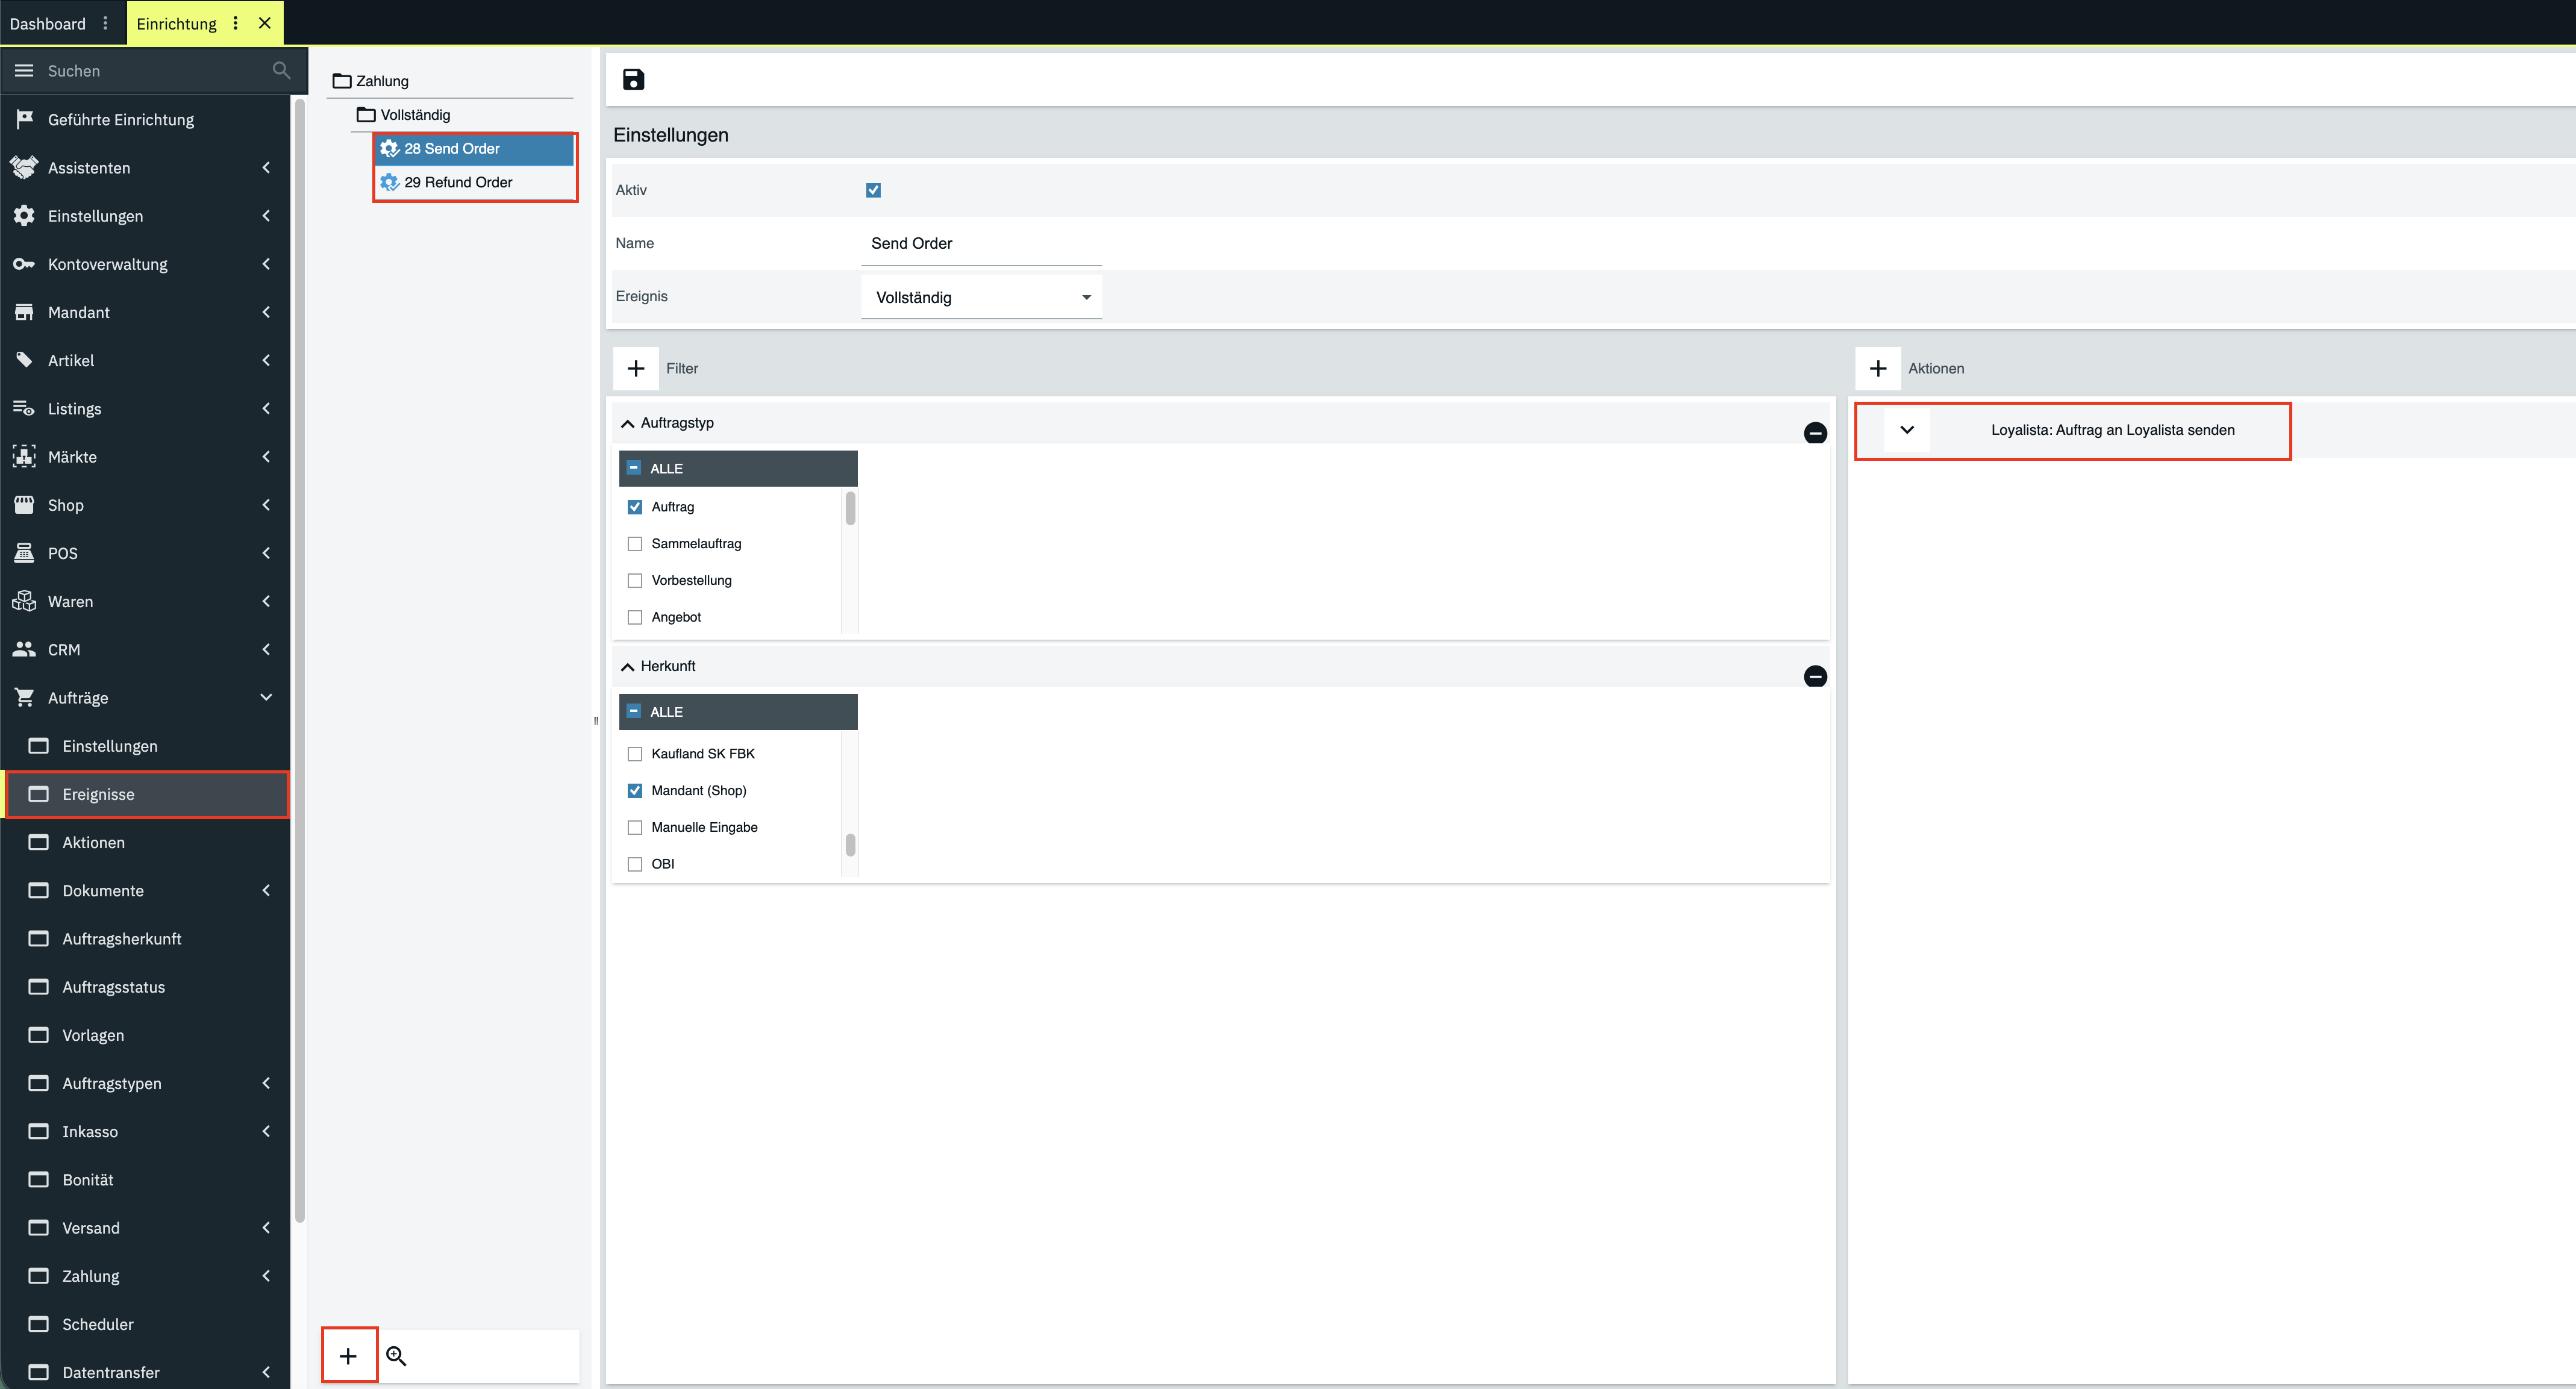This screenshot has width=2576, height=1389.
Task: Uncheck Mandant (Shop) under Herkunft
Action: [634, 791]
